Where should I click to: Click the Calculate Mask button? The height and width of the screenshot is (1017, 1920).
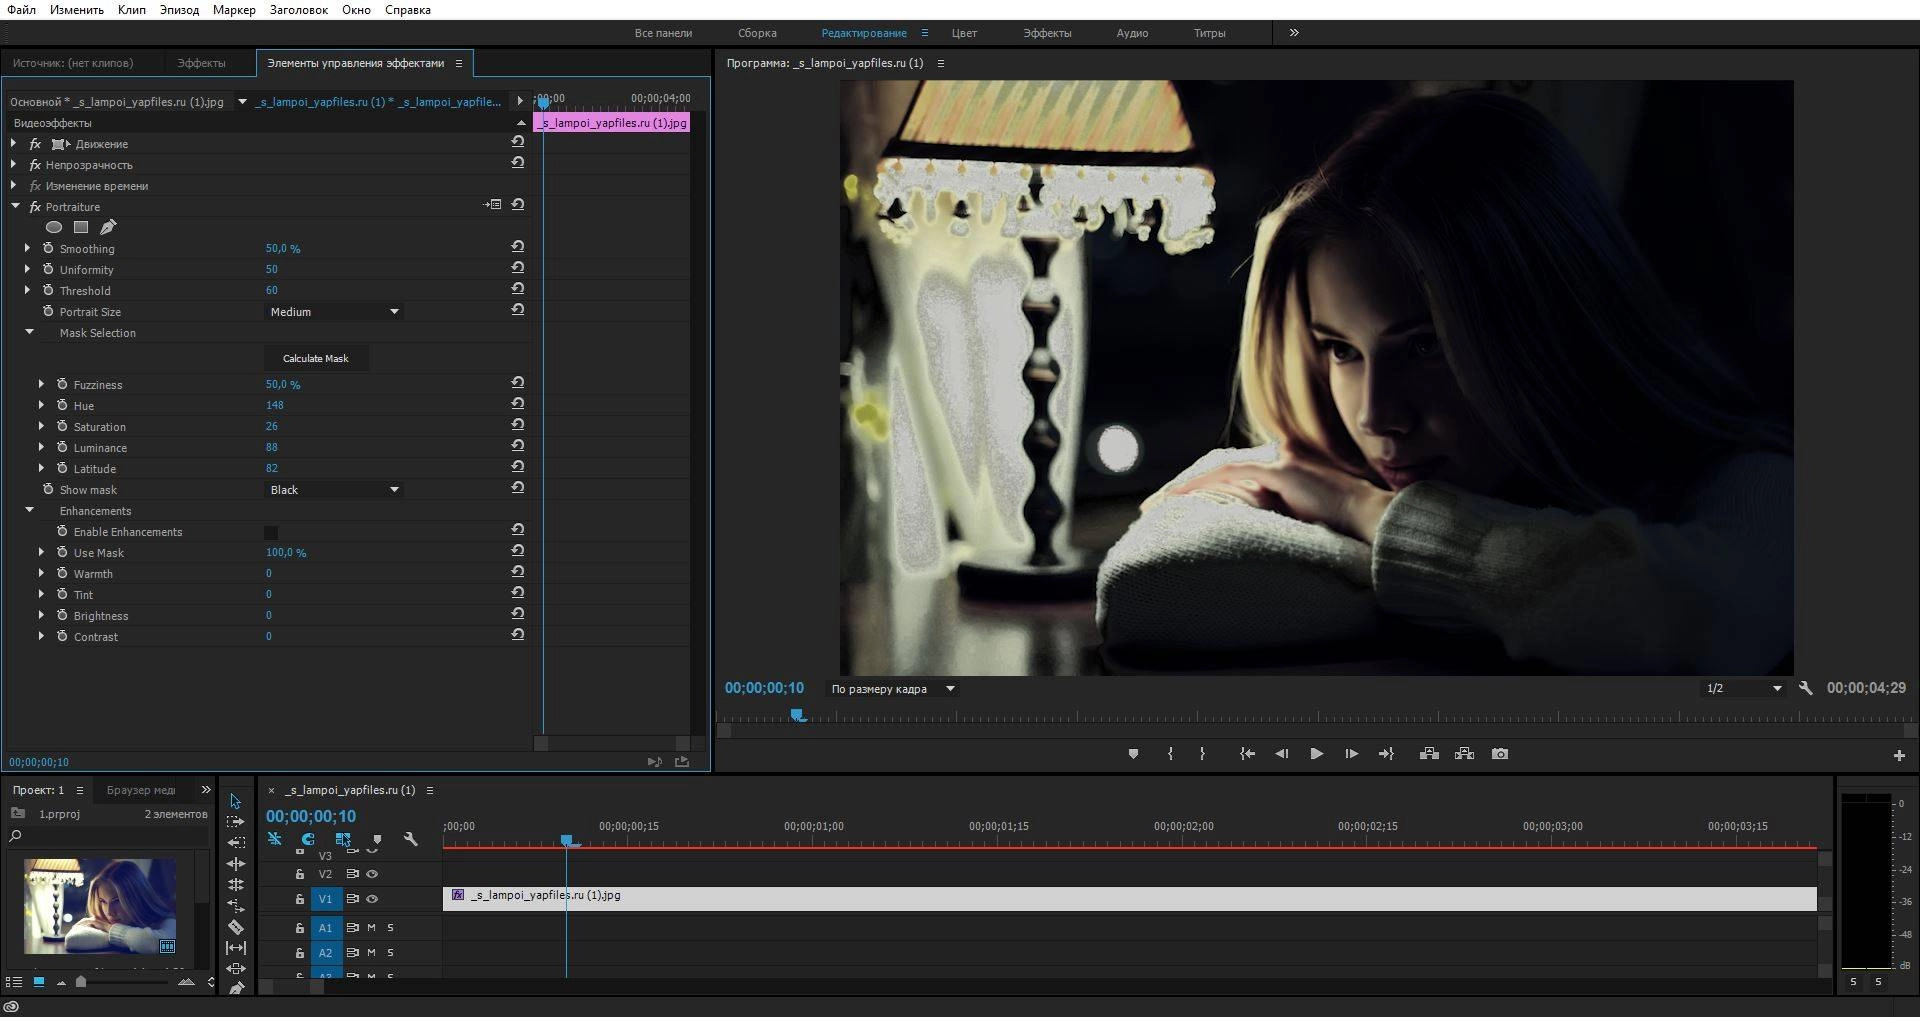tap(316, 358)
